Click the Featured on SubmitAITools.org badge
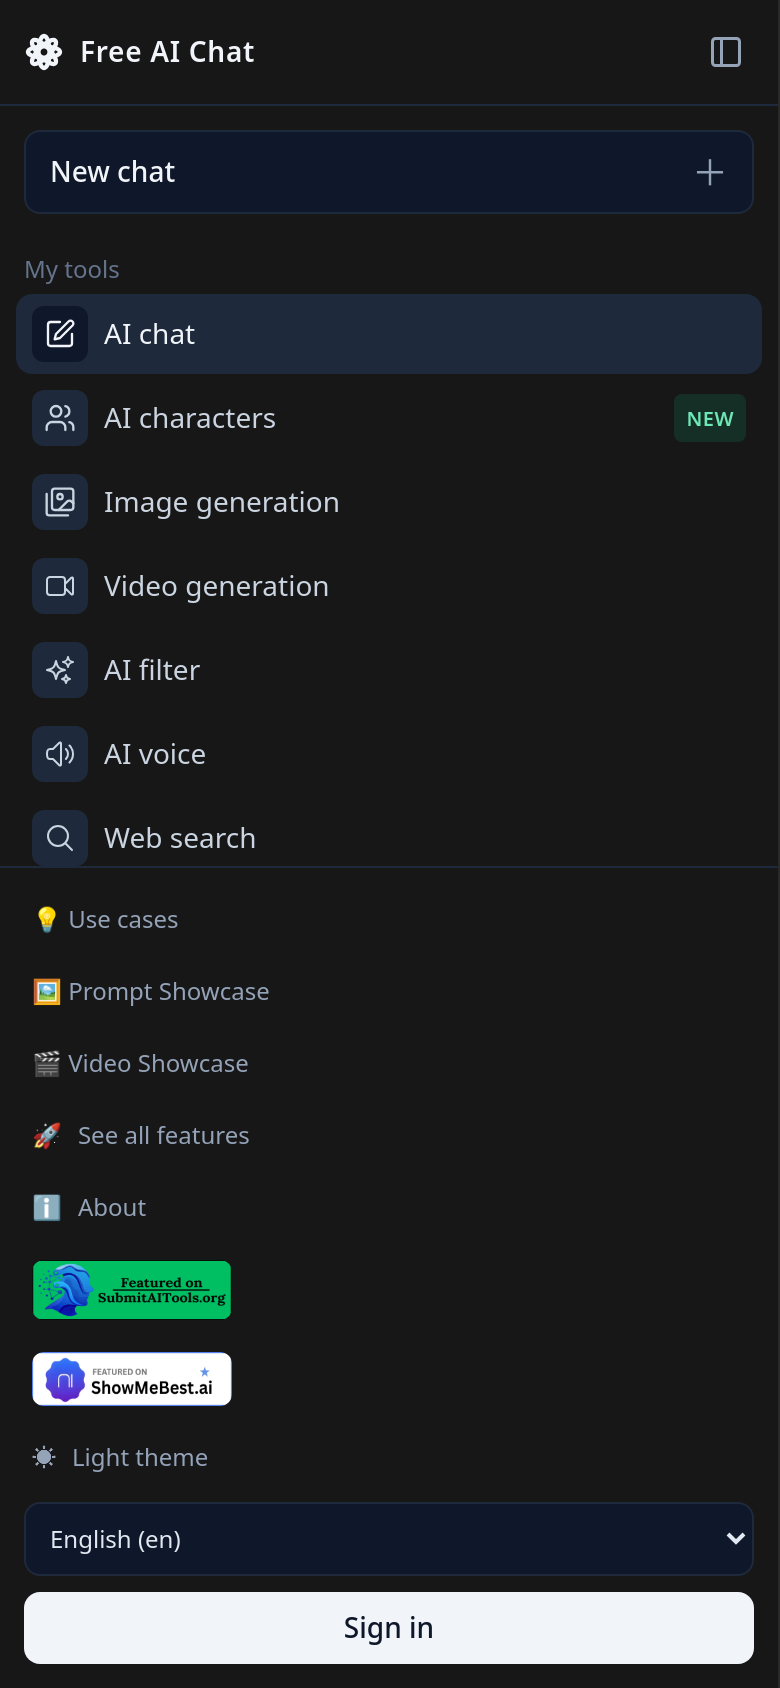780x1688 pixels. coord(132,1290)
